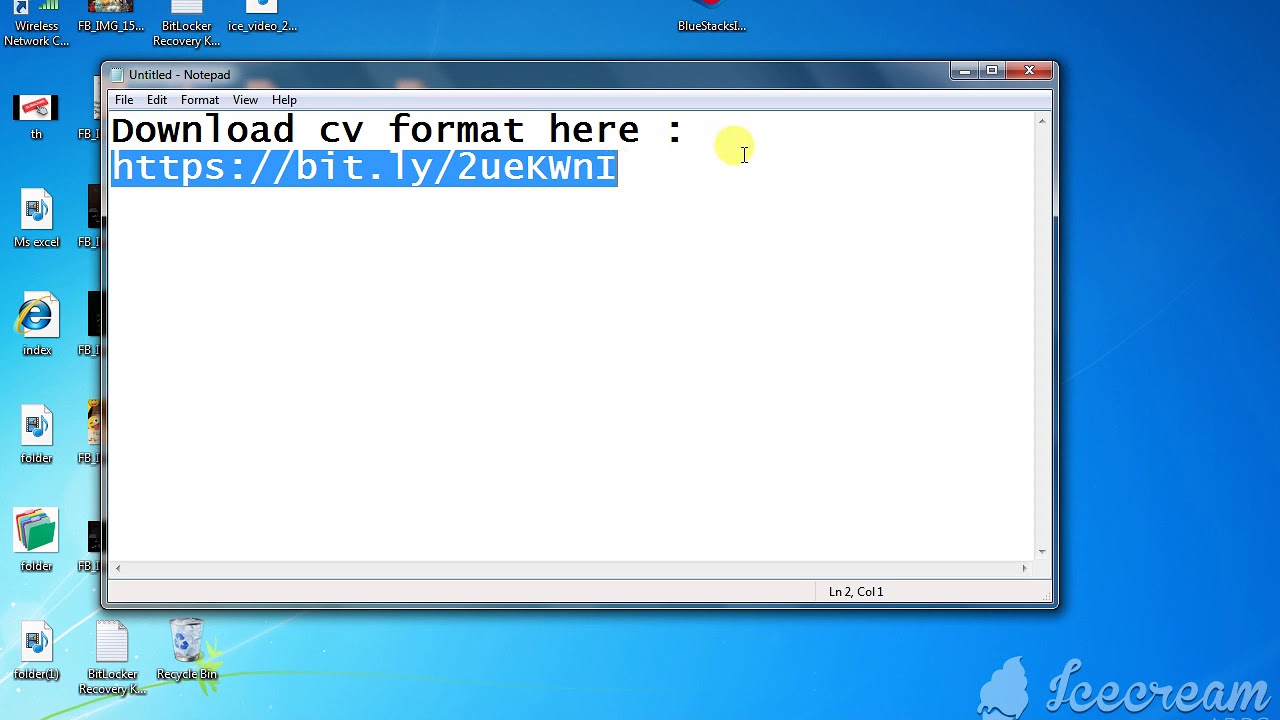
Task: Open the Format menu in Notepad
Action: 200,100
